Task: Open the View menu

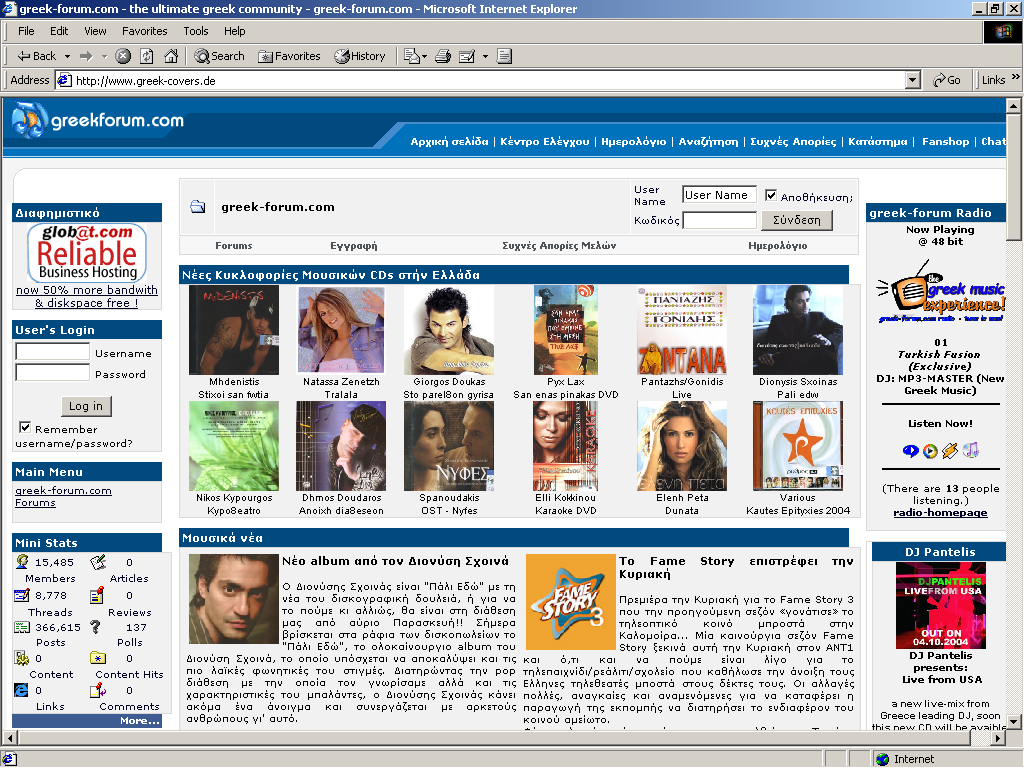Action: coord(95,31)
